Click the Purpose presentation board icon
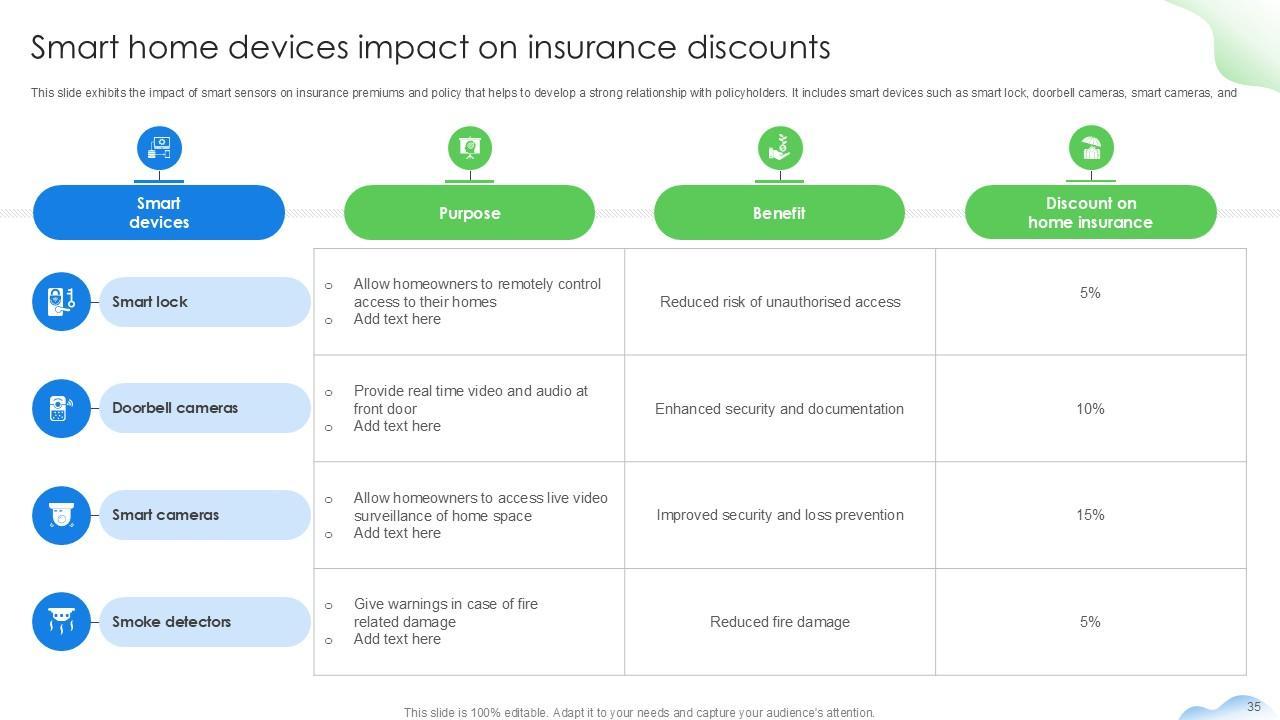The image size is (1280, 720). (x=469, y=148)
